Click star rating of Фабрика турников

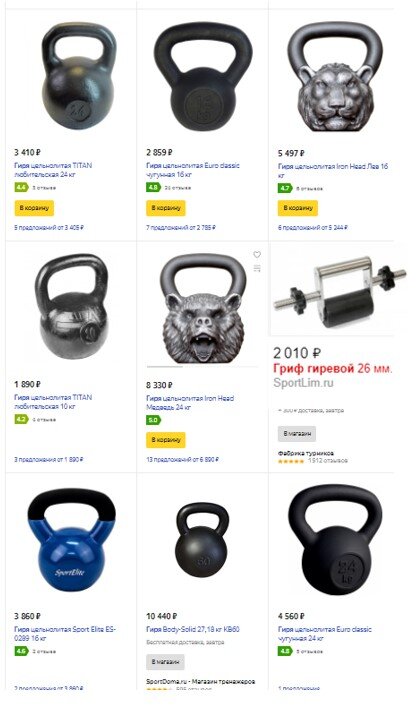(291, 461)
